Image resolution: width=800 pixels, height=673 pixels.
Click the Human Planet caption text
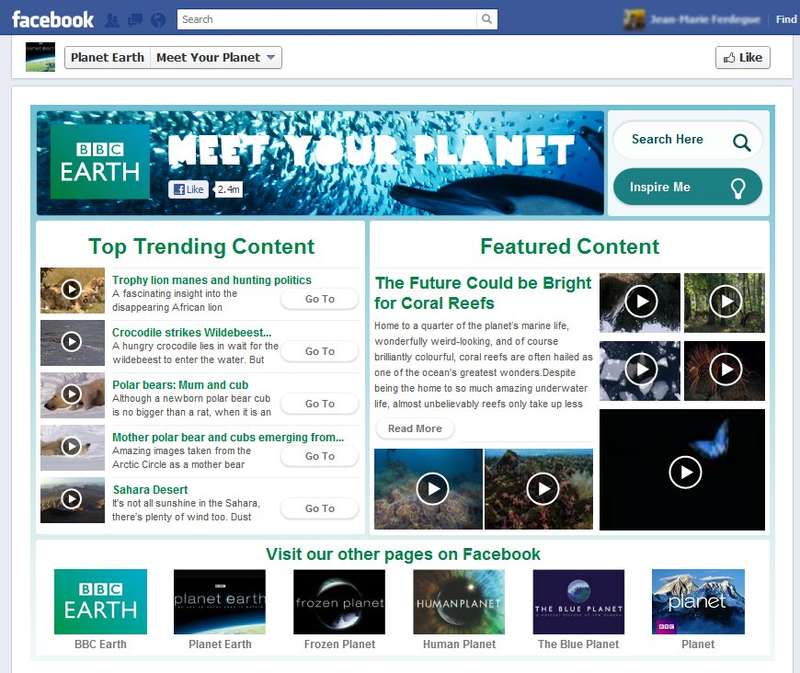(459, 644)
